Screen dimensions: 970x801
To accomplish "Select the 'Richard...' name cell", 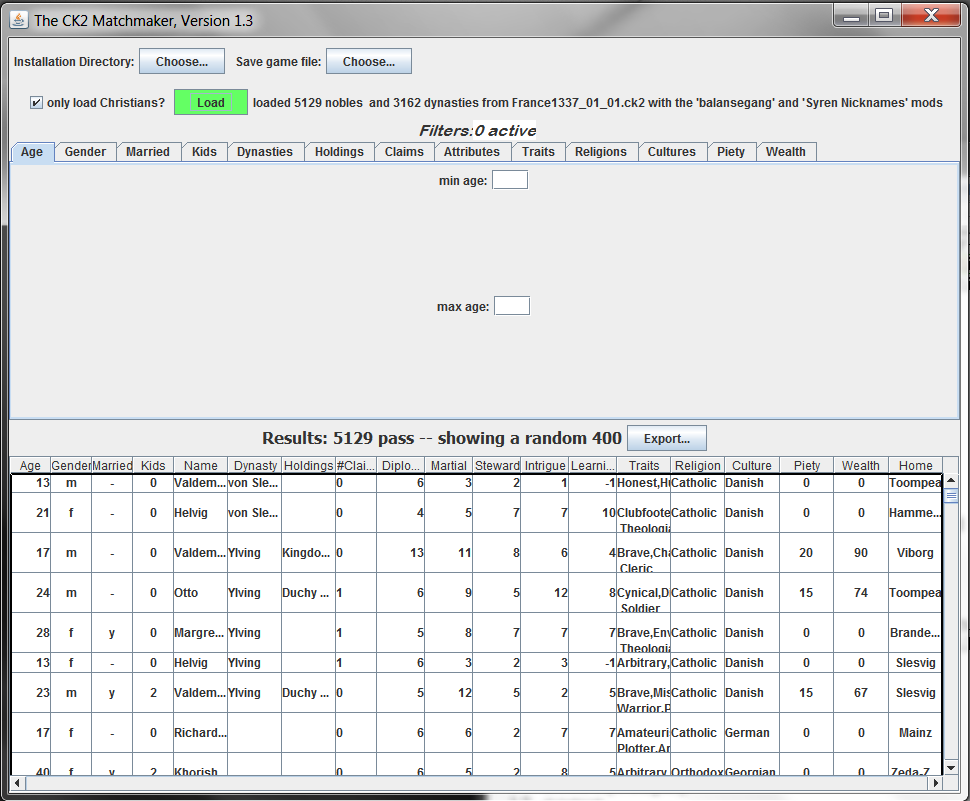I will (x=200, y=732).
